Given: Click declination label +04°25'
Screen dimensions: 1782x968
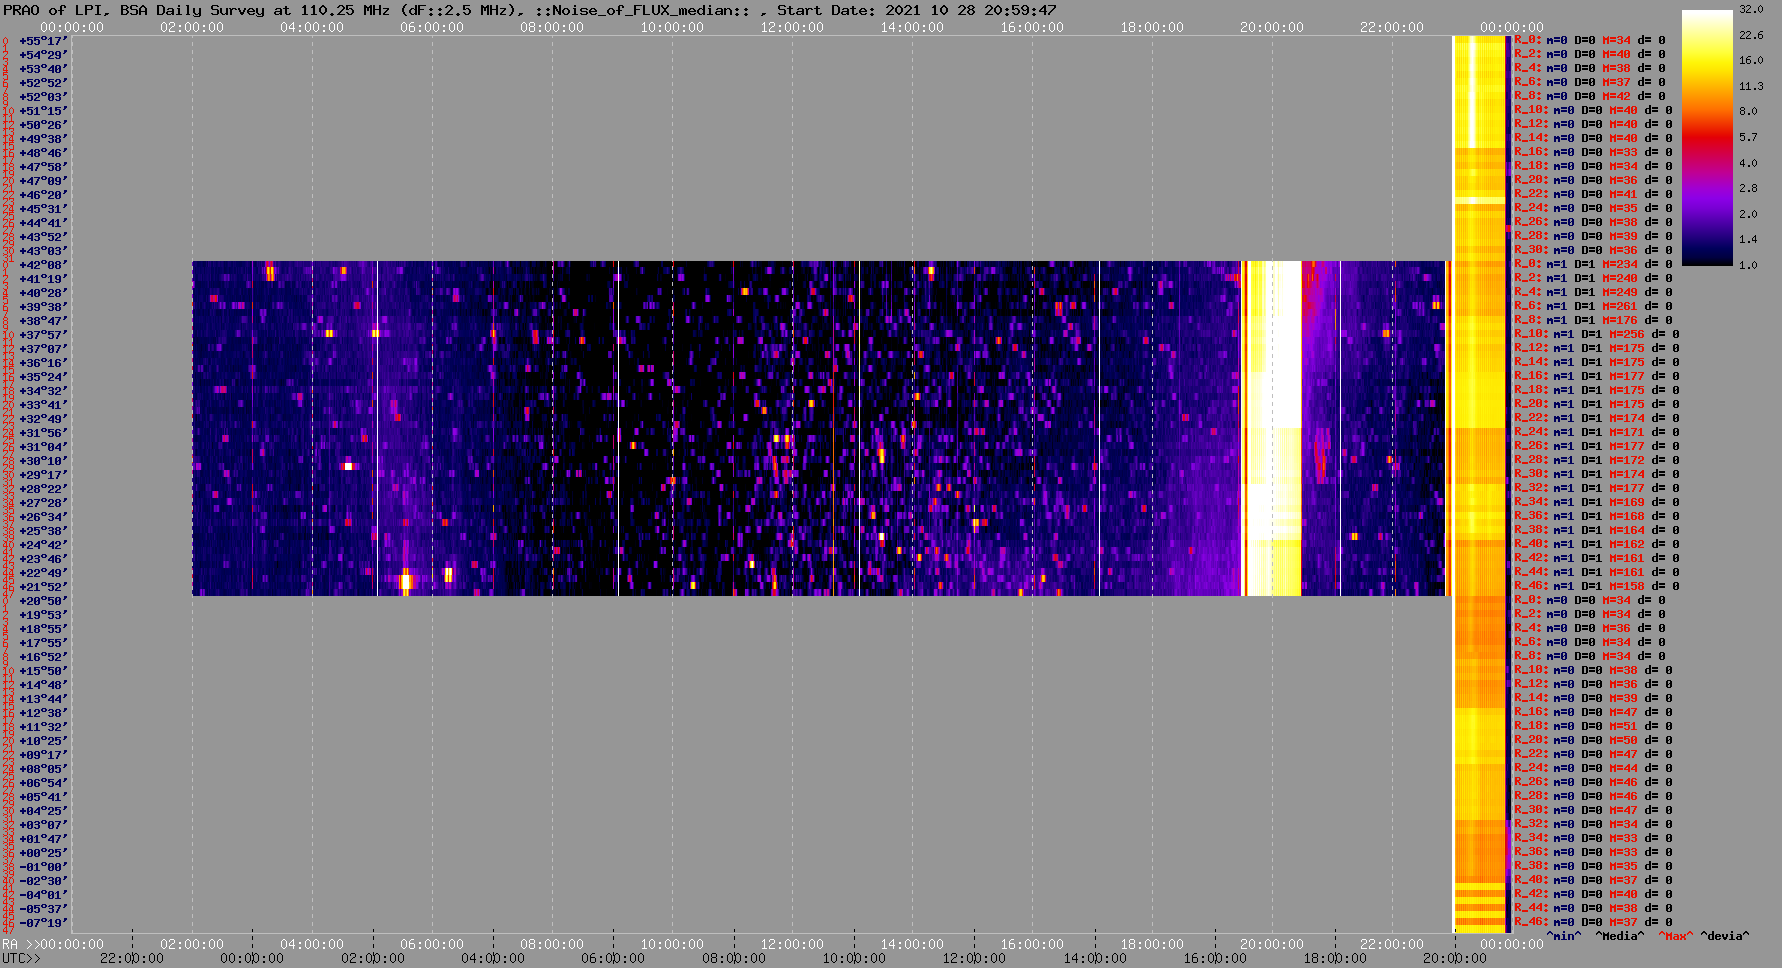Looking at the screenshot, I should pyautogui.click(x=43, y=811).
